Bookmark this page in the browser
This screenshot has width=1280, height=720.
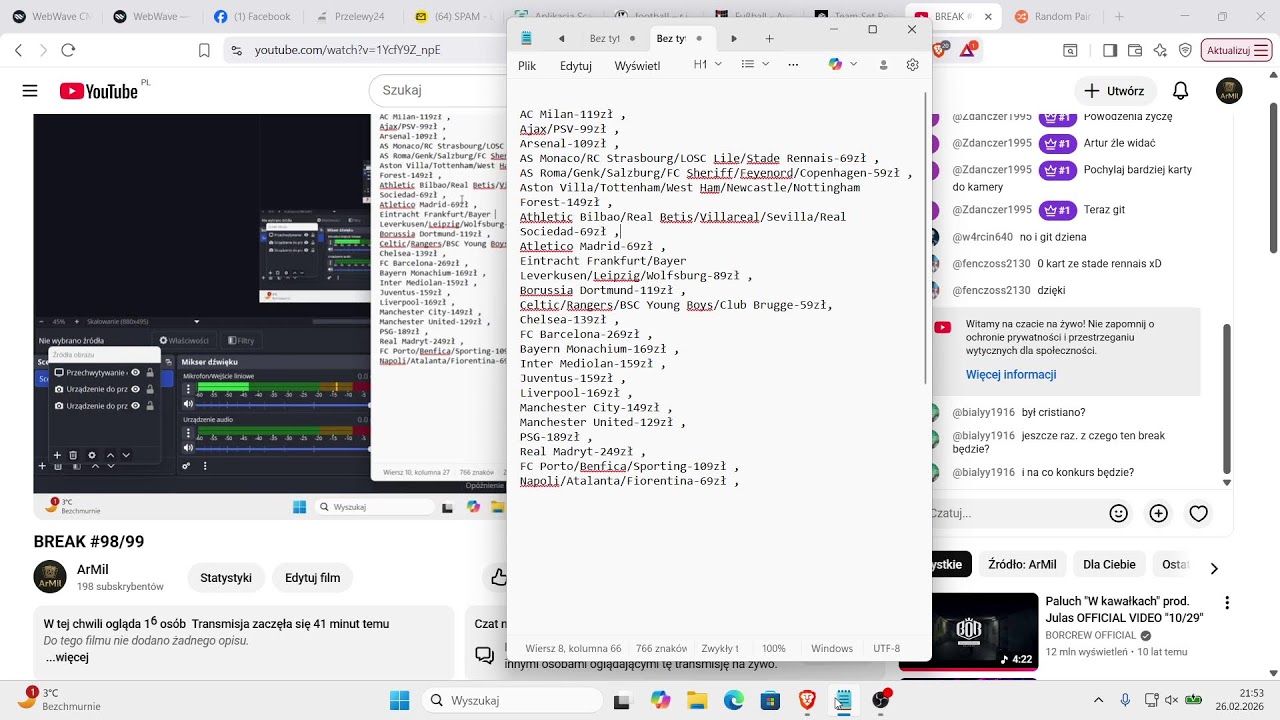tap(204, 50)
